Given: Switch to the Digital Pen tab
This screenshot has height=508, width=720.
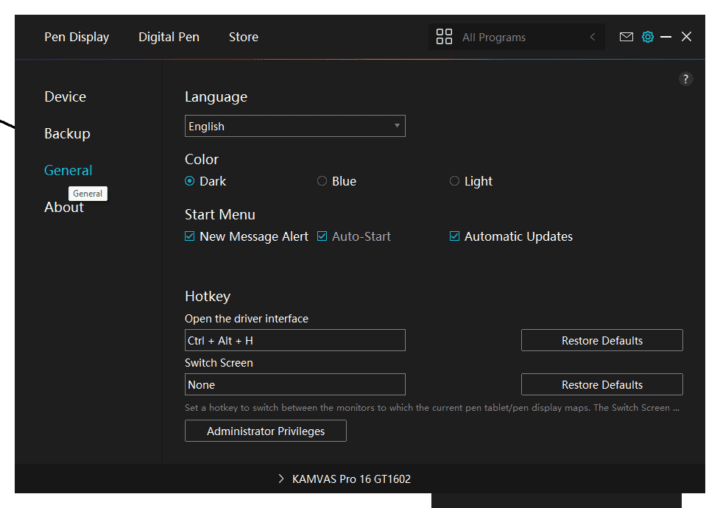Looking at the screenshot, I should 168,37.
